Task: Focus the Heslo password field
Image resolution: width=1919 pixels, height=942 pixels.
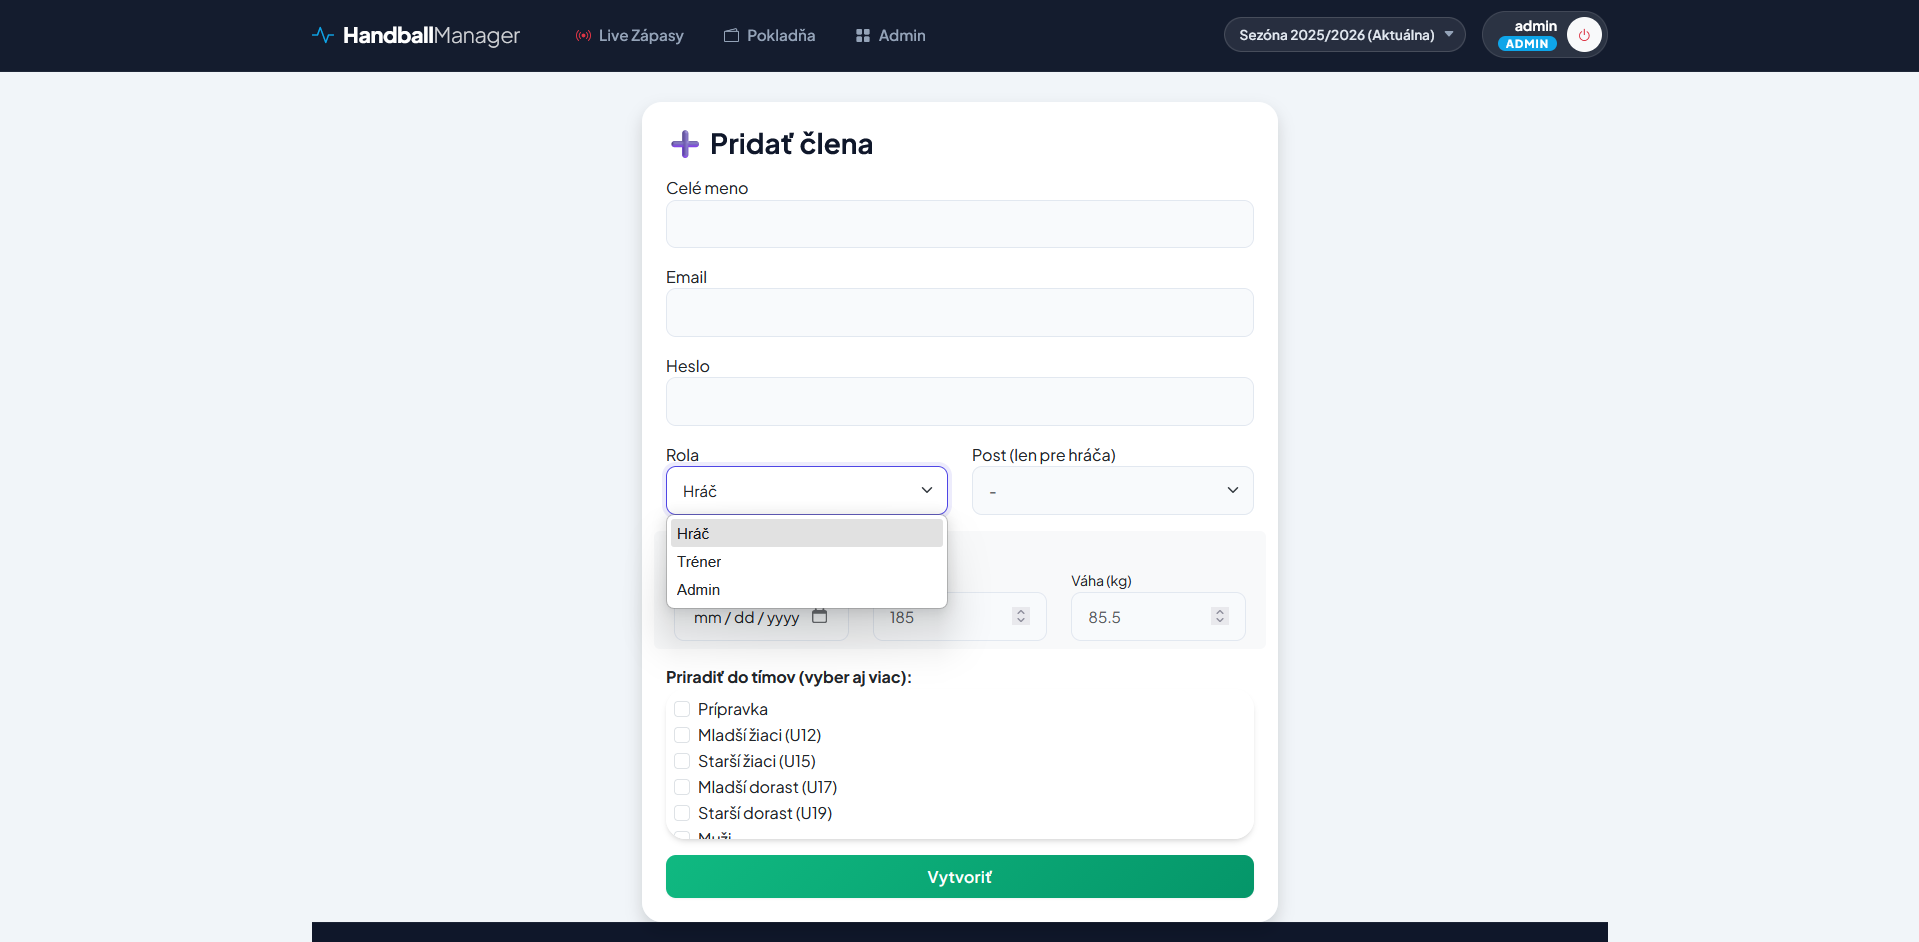Action: click(x=959, y=402)
